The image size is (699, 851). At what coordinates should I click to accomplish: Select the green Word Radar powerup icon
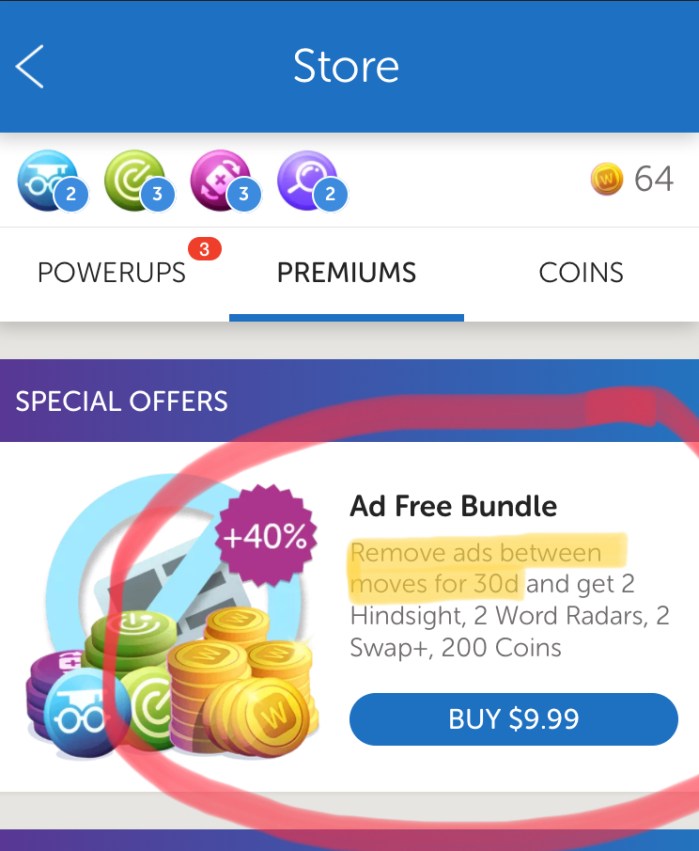click(x=136, y=180)
